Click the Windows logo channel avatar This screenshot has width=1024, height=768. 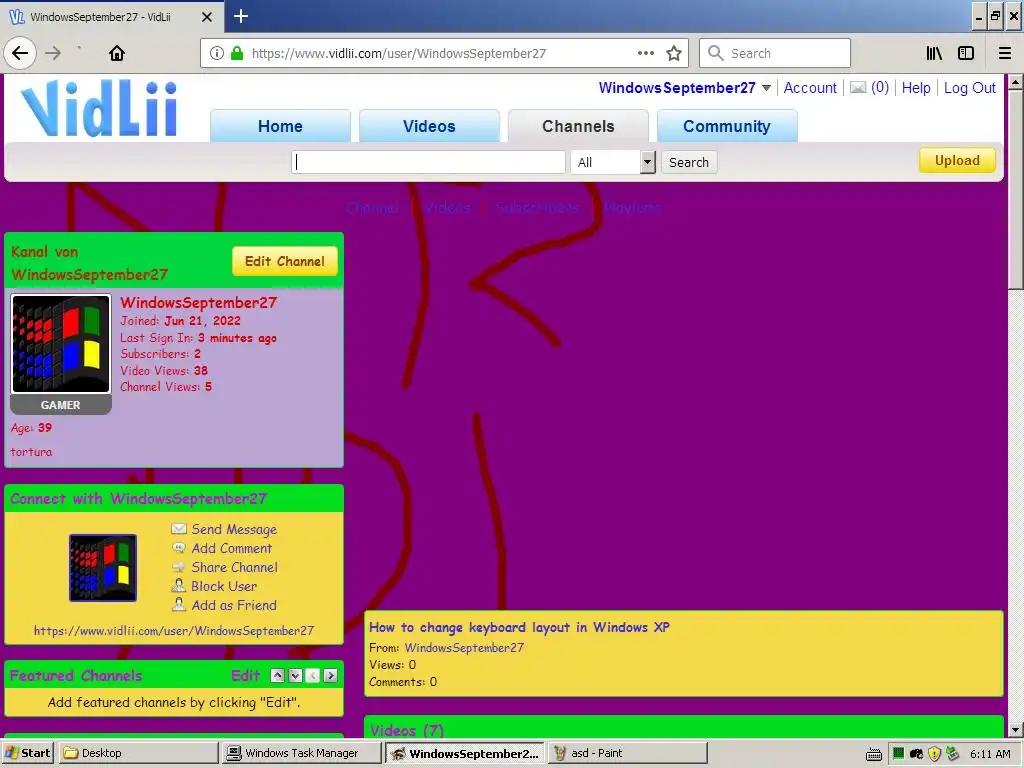pos(61,344)
